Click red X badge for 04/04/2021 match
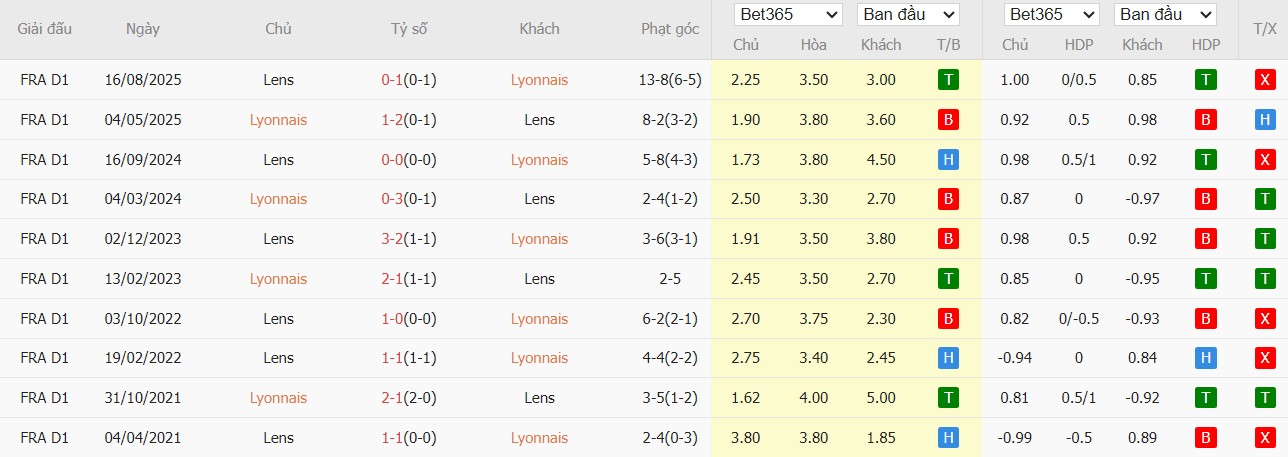The width and height of the screenshot is (1288, 457). (x=1265, y=438)
